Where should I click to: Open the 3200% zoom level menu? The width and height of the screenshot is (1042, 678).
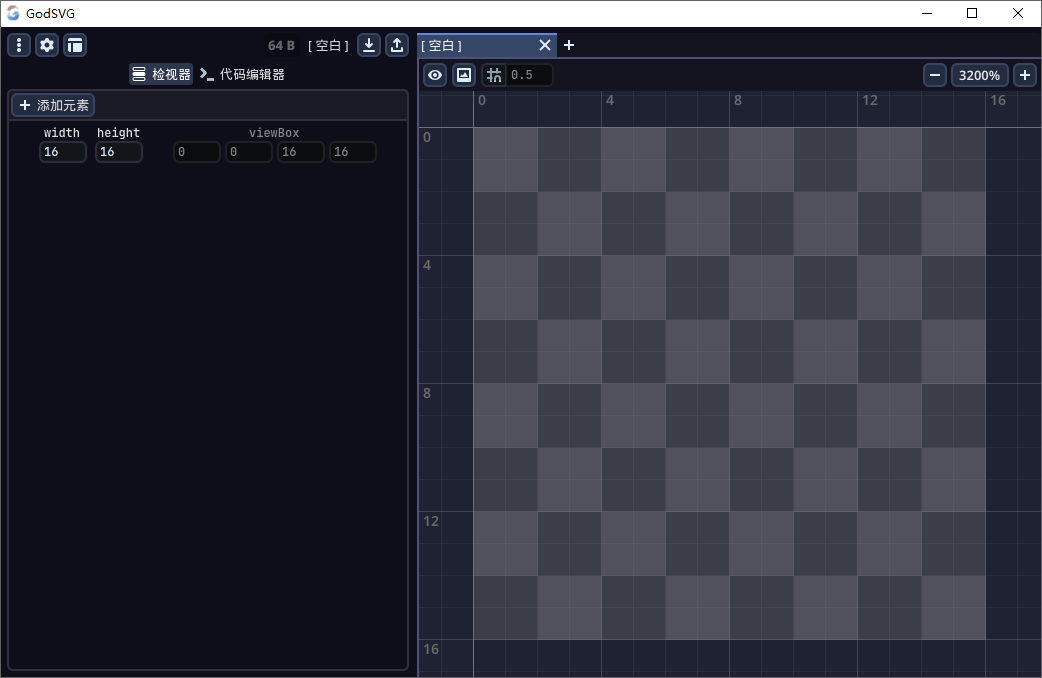coord(980,75)
